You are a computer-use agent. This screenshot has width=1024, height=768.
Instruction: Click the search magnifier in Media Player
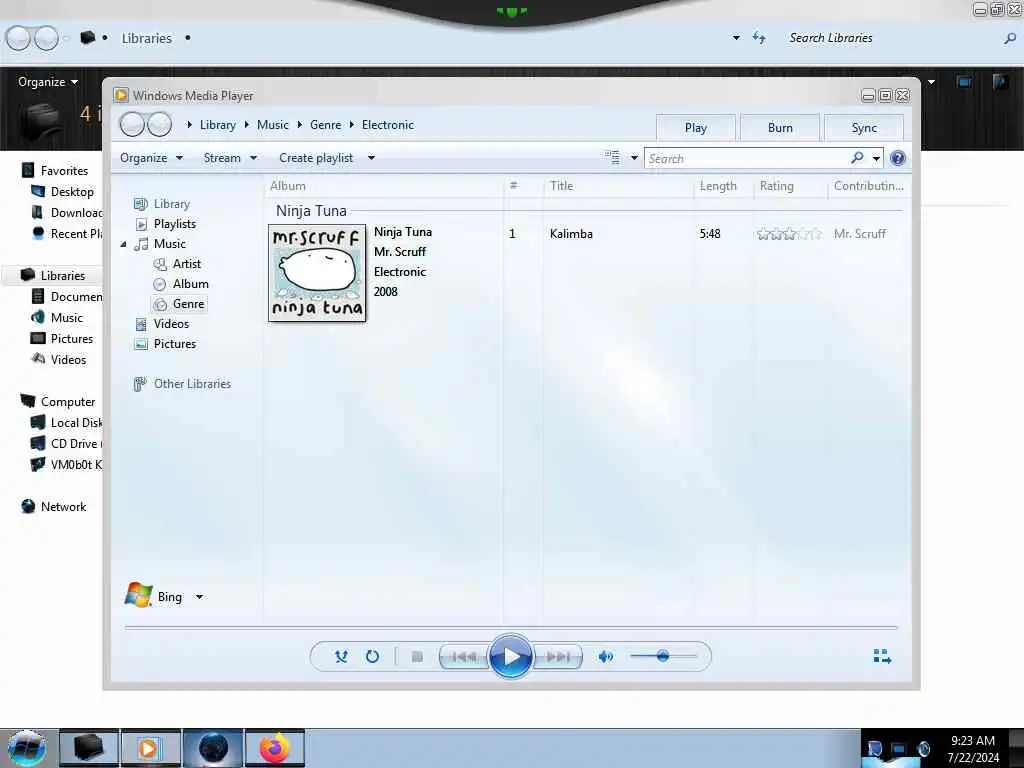coord(857,158)
